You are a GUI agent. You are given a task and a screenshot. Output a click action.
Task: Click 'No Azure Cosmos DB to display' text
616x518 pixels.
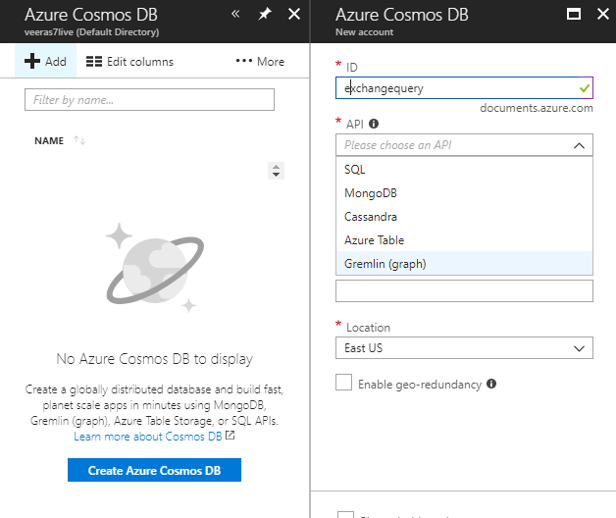[x=154, y=359]
